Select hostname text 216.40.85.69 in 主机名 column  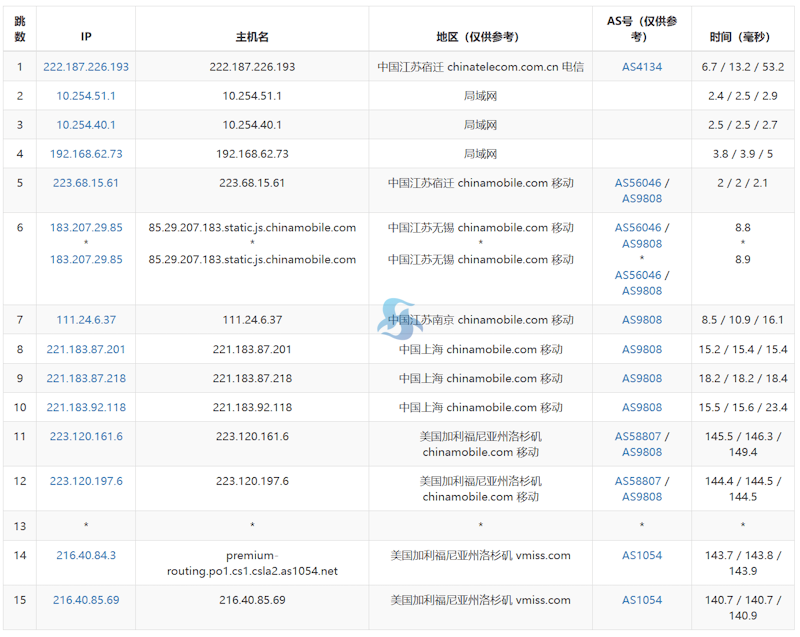pos(252,600)
